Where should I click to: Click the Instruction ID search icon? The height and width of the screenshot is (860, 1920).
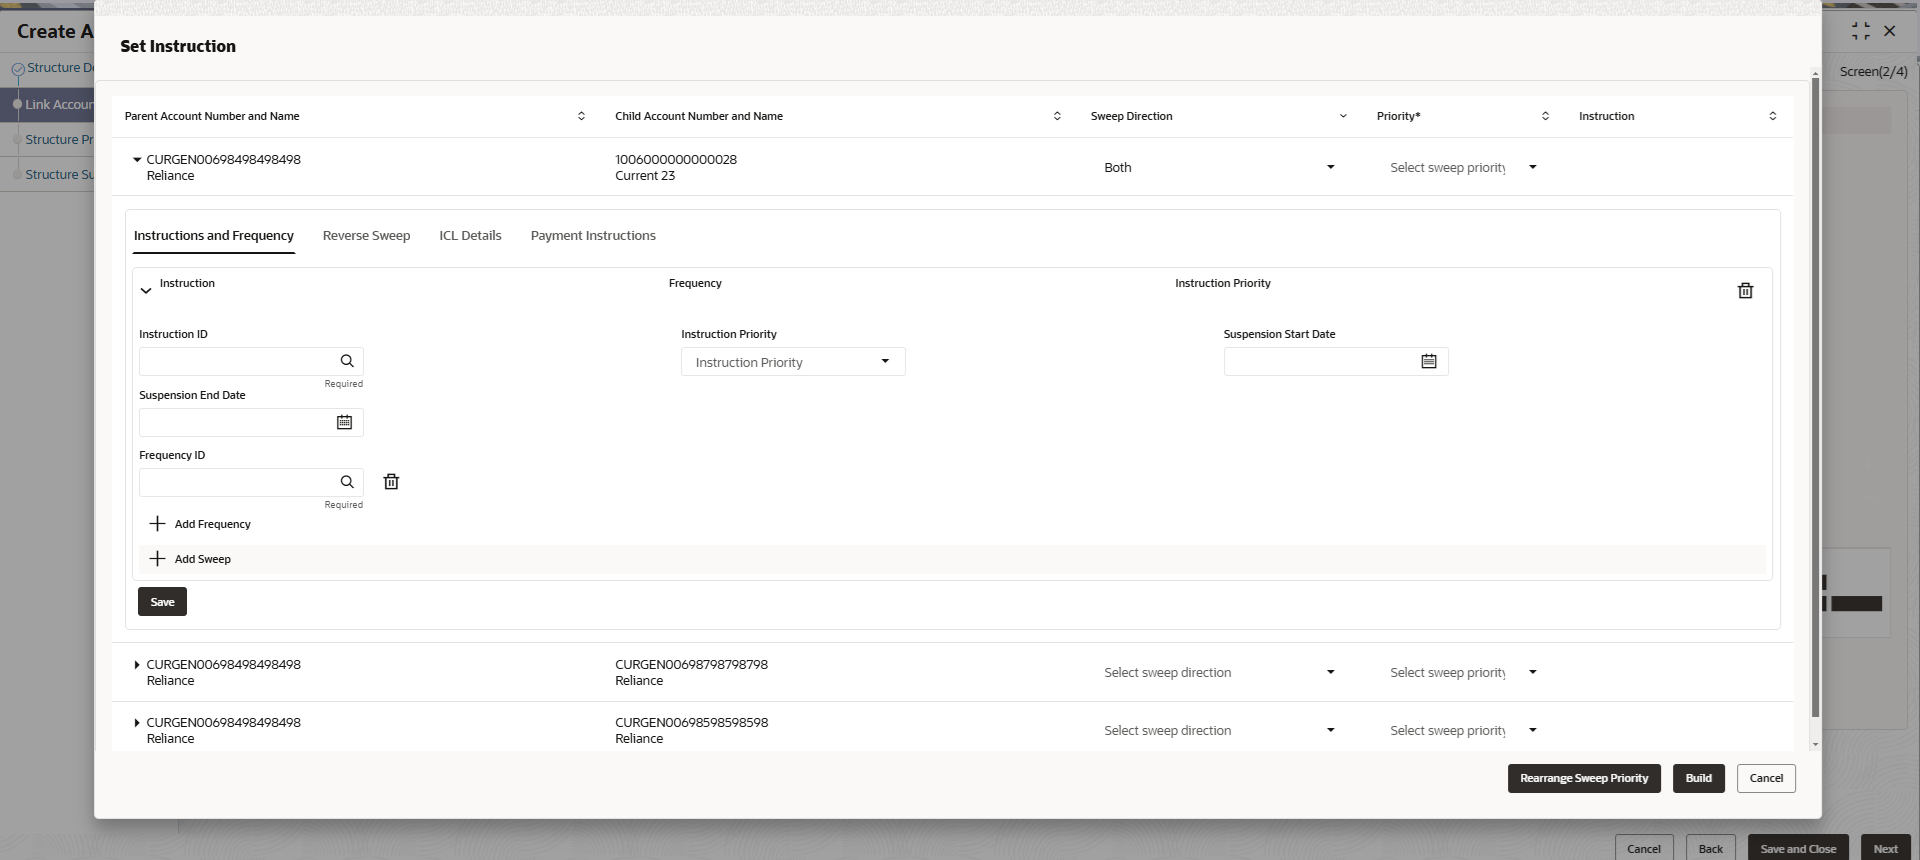[347, 361]
